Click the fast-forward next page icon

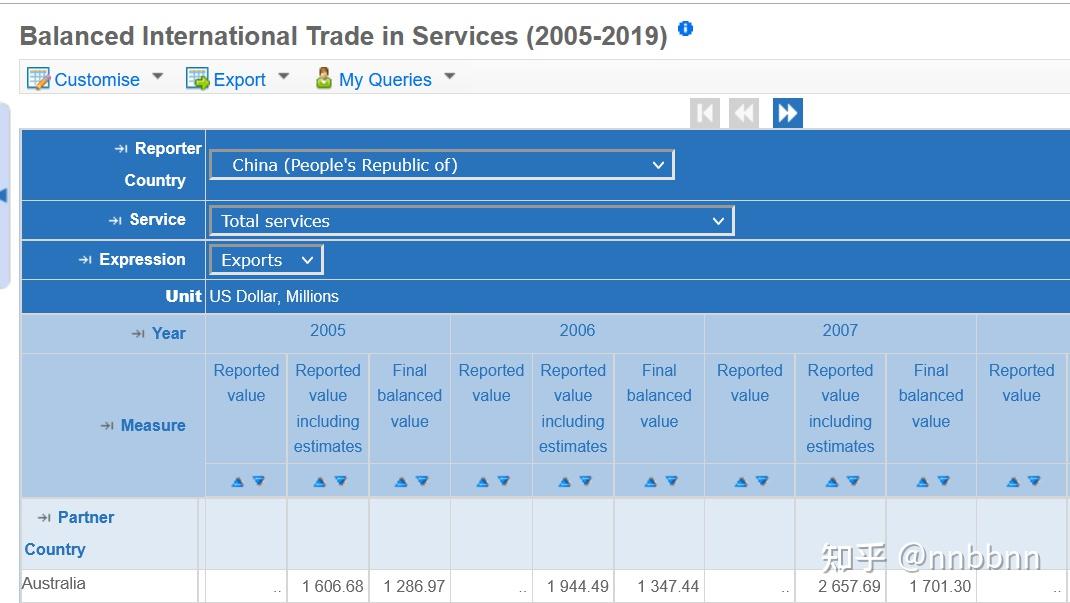(x=787, y=112)
